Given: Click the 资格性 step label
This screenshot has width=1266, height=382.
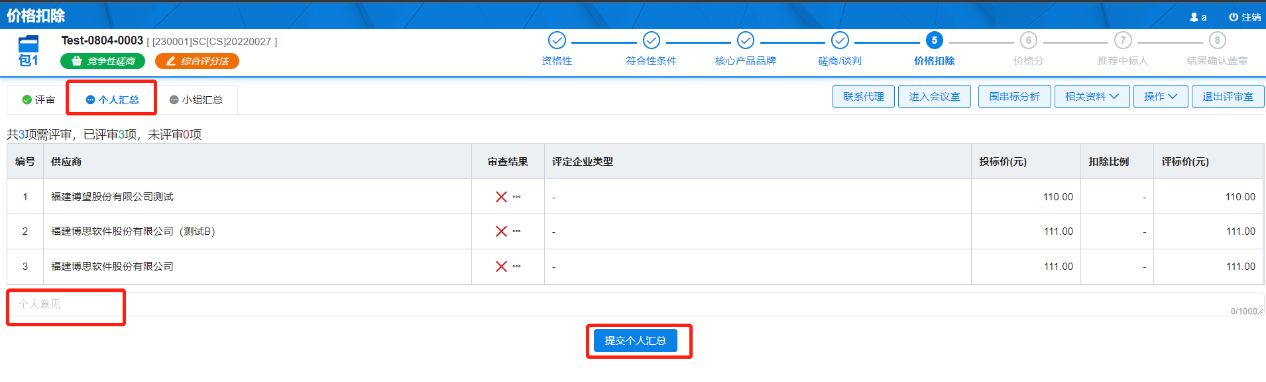Looking at the screenshot, I should 557,61.
